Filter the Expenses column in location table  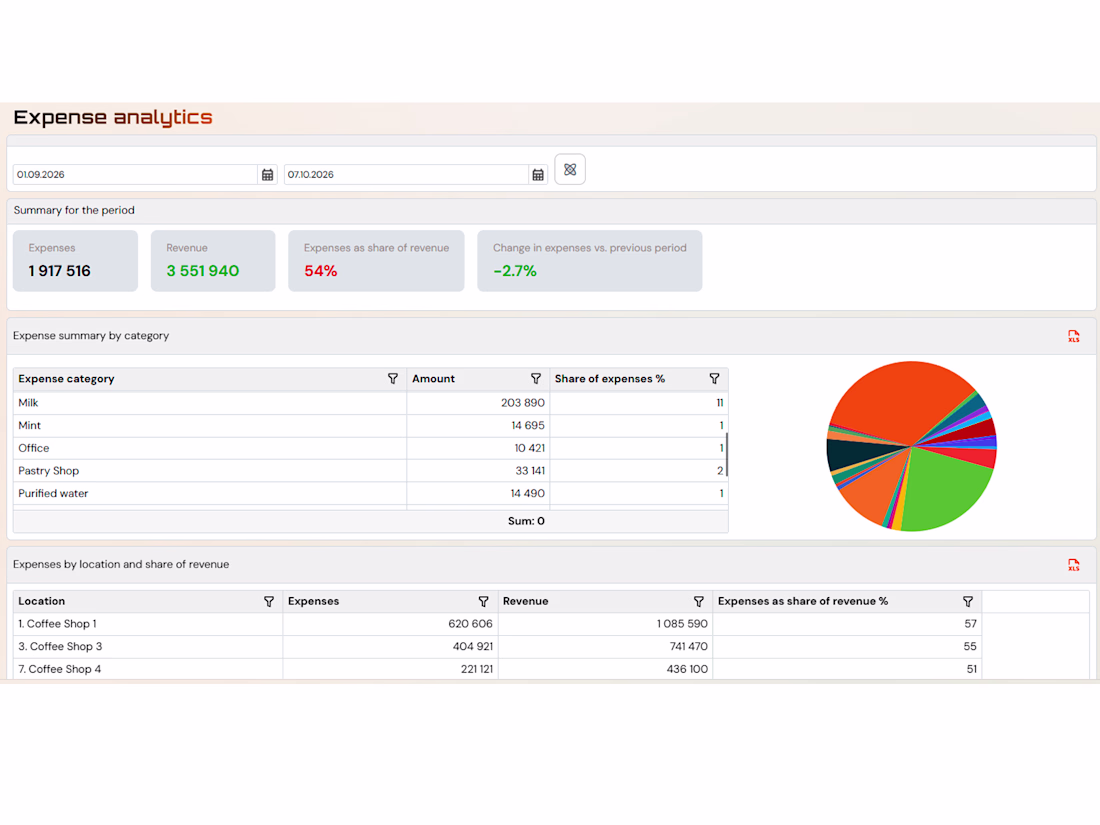483,602
